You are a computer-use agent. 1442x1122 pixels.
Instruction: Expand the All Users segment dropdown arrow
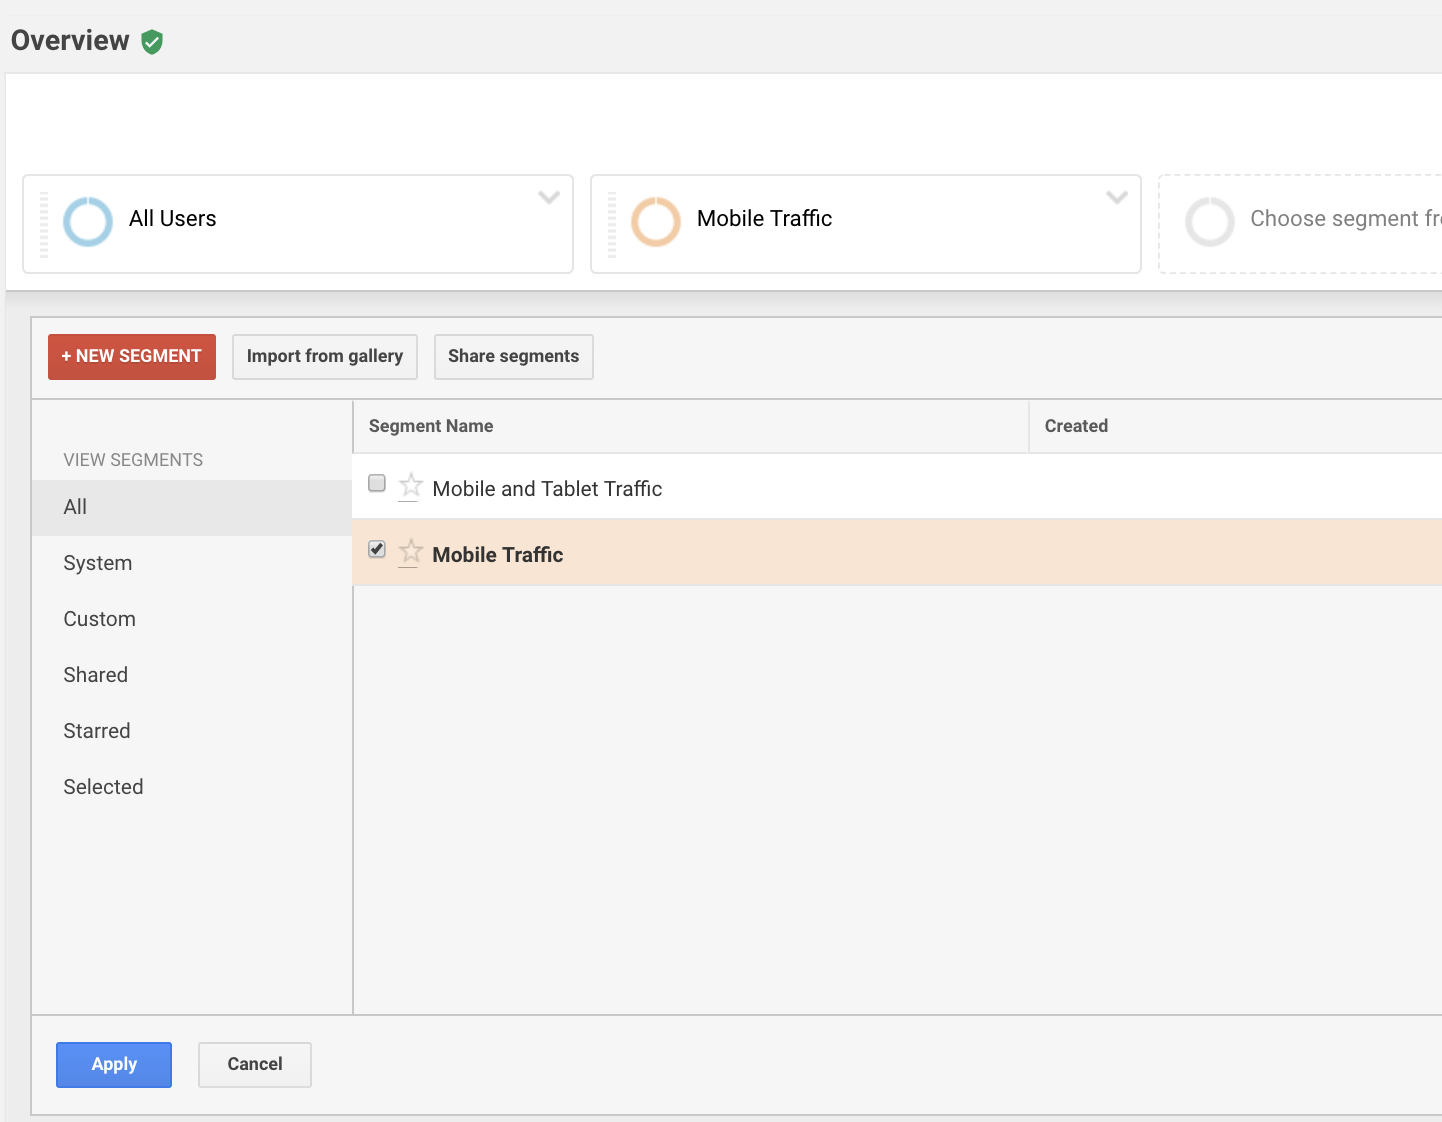549,197
